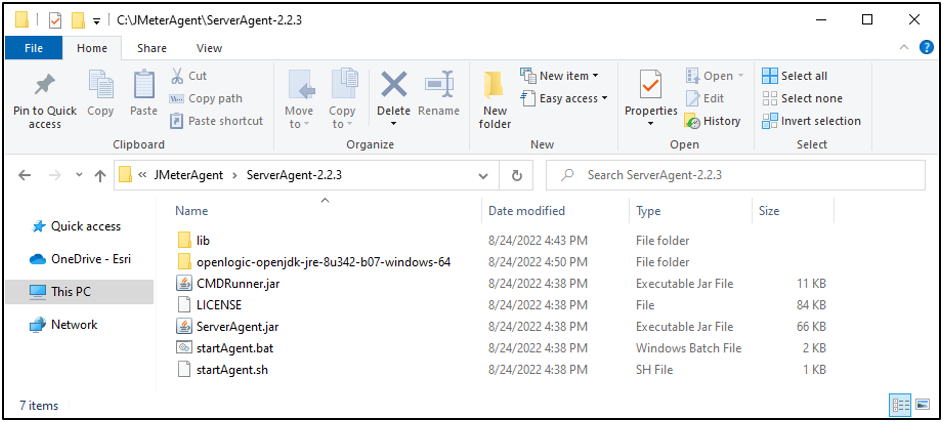Click Select all in ribbon

pos(795,76)
